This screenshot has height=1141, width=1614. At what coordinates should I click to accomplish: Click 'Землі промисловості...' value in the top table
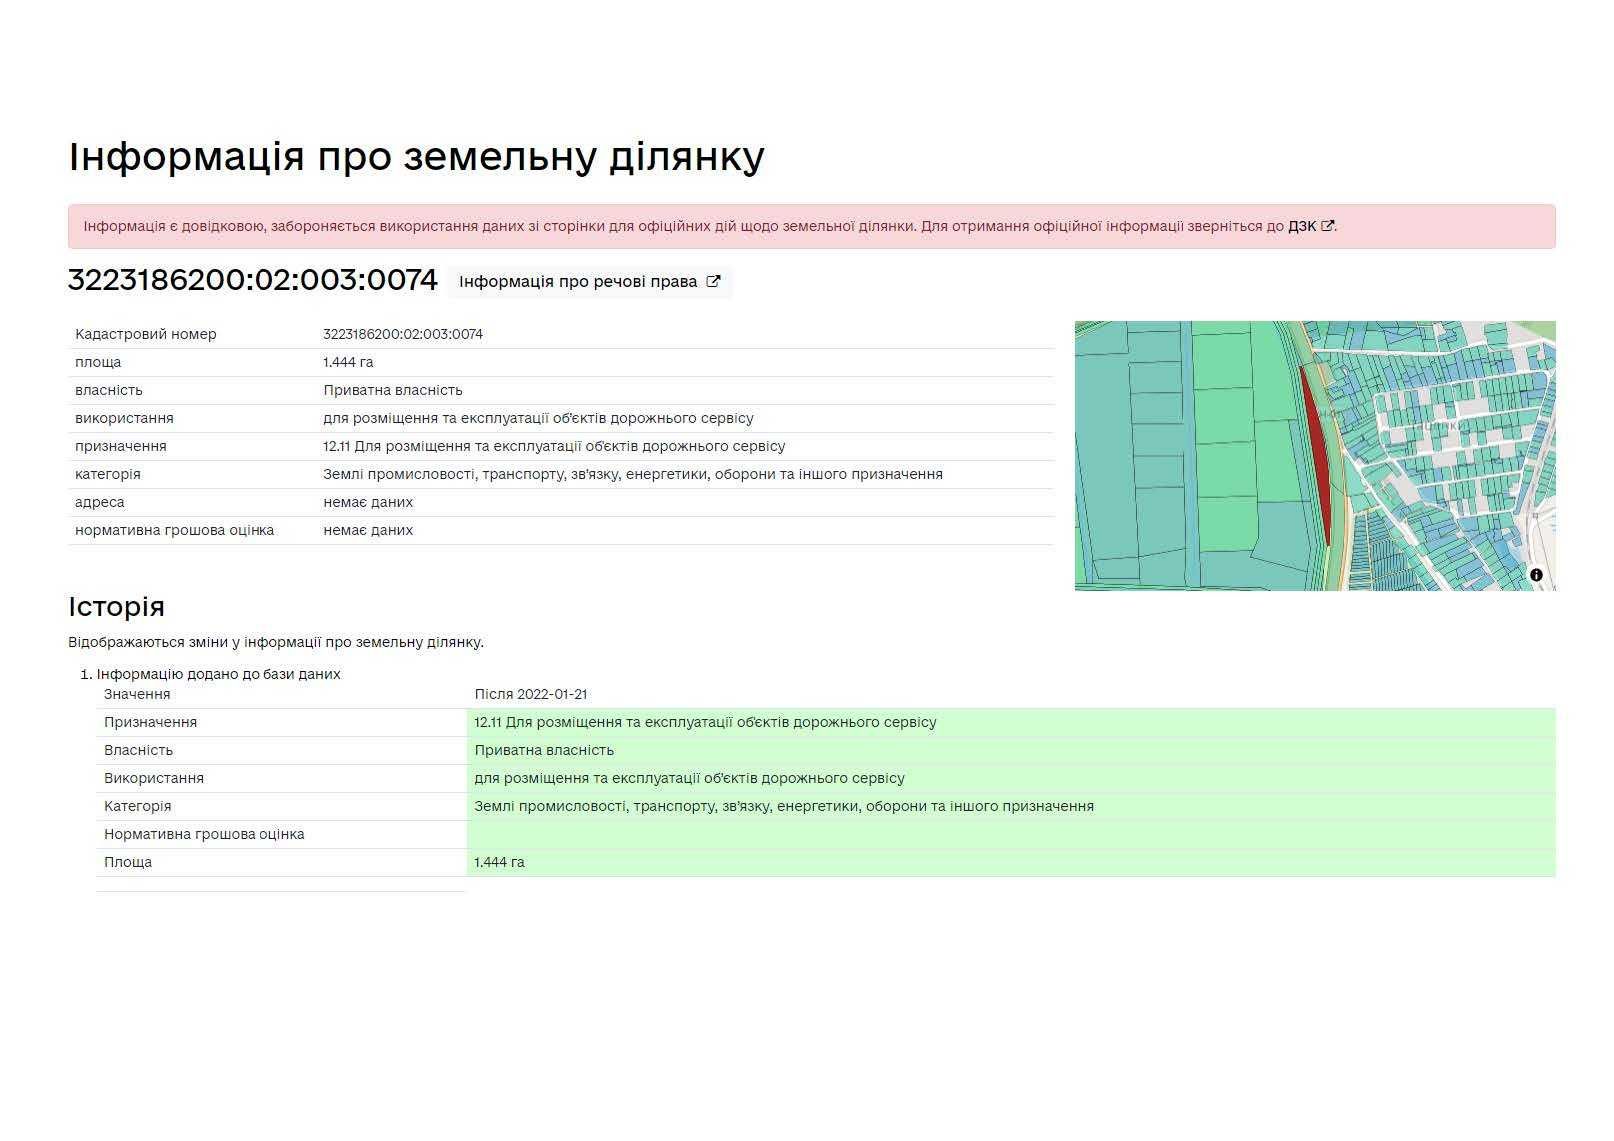click(633, 474)
